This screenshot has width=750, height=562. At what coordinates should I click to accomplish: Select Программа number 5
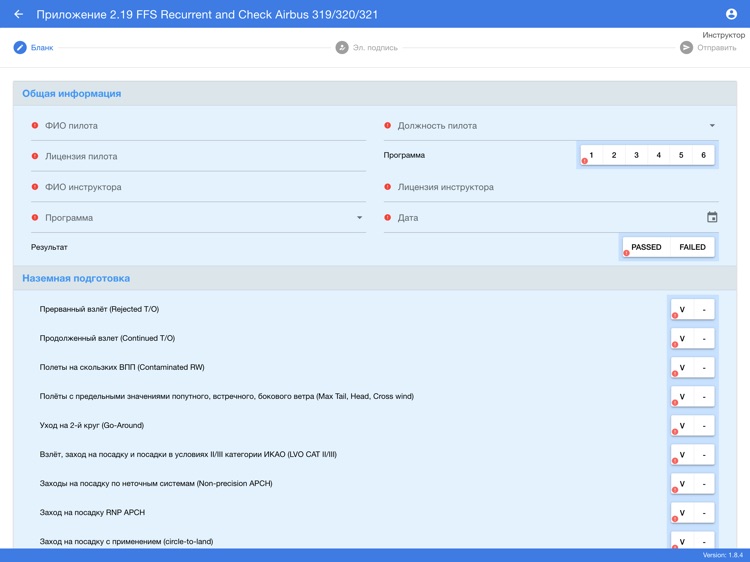point(681,155)
